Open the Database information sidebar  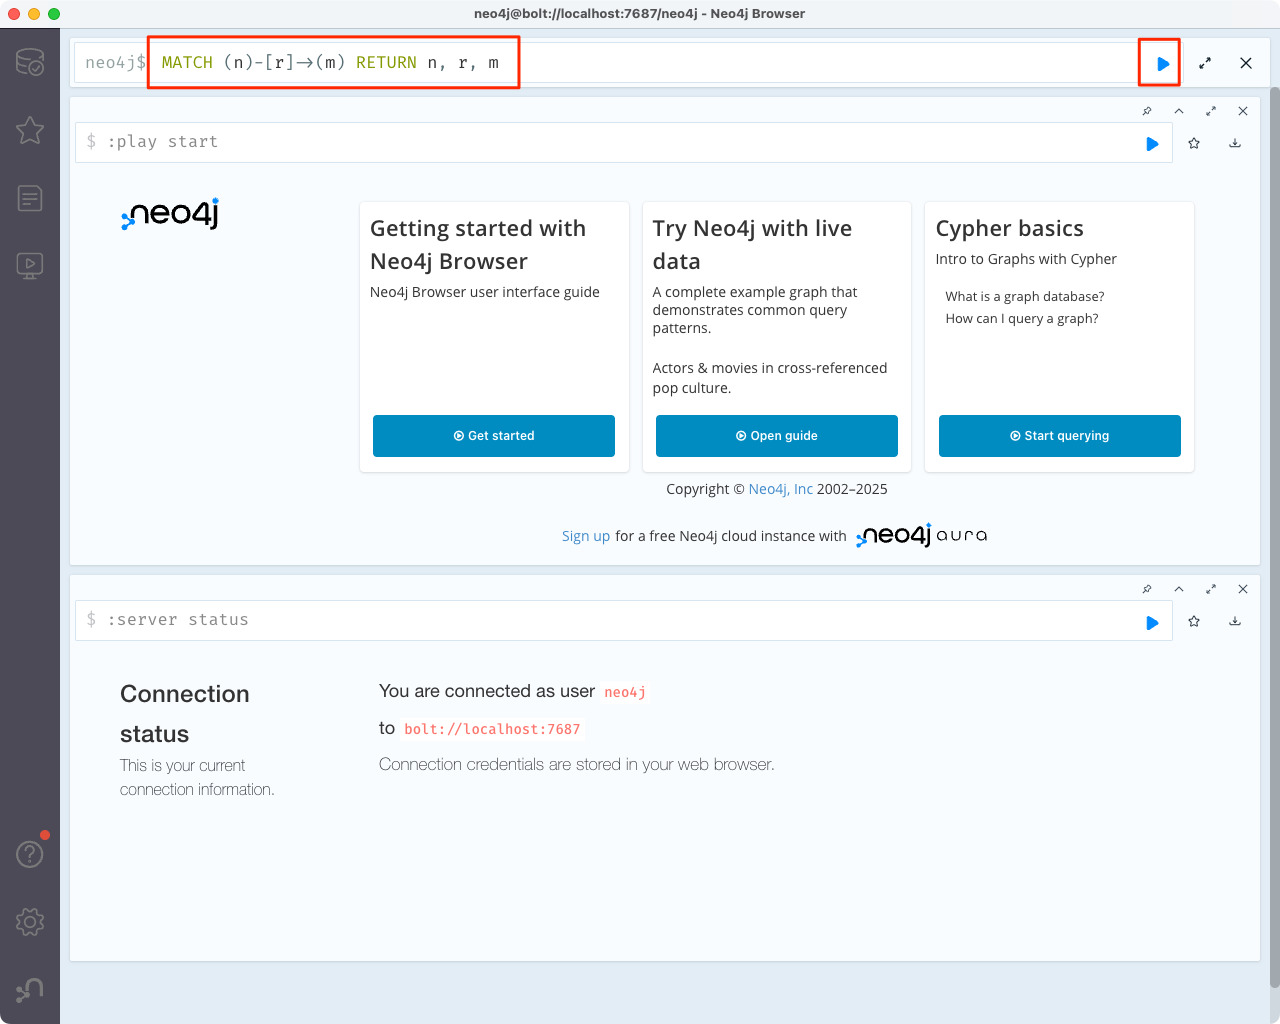[x=30, y=62]
